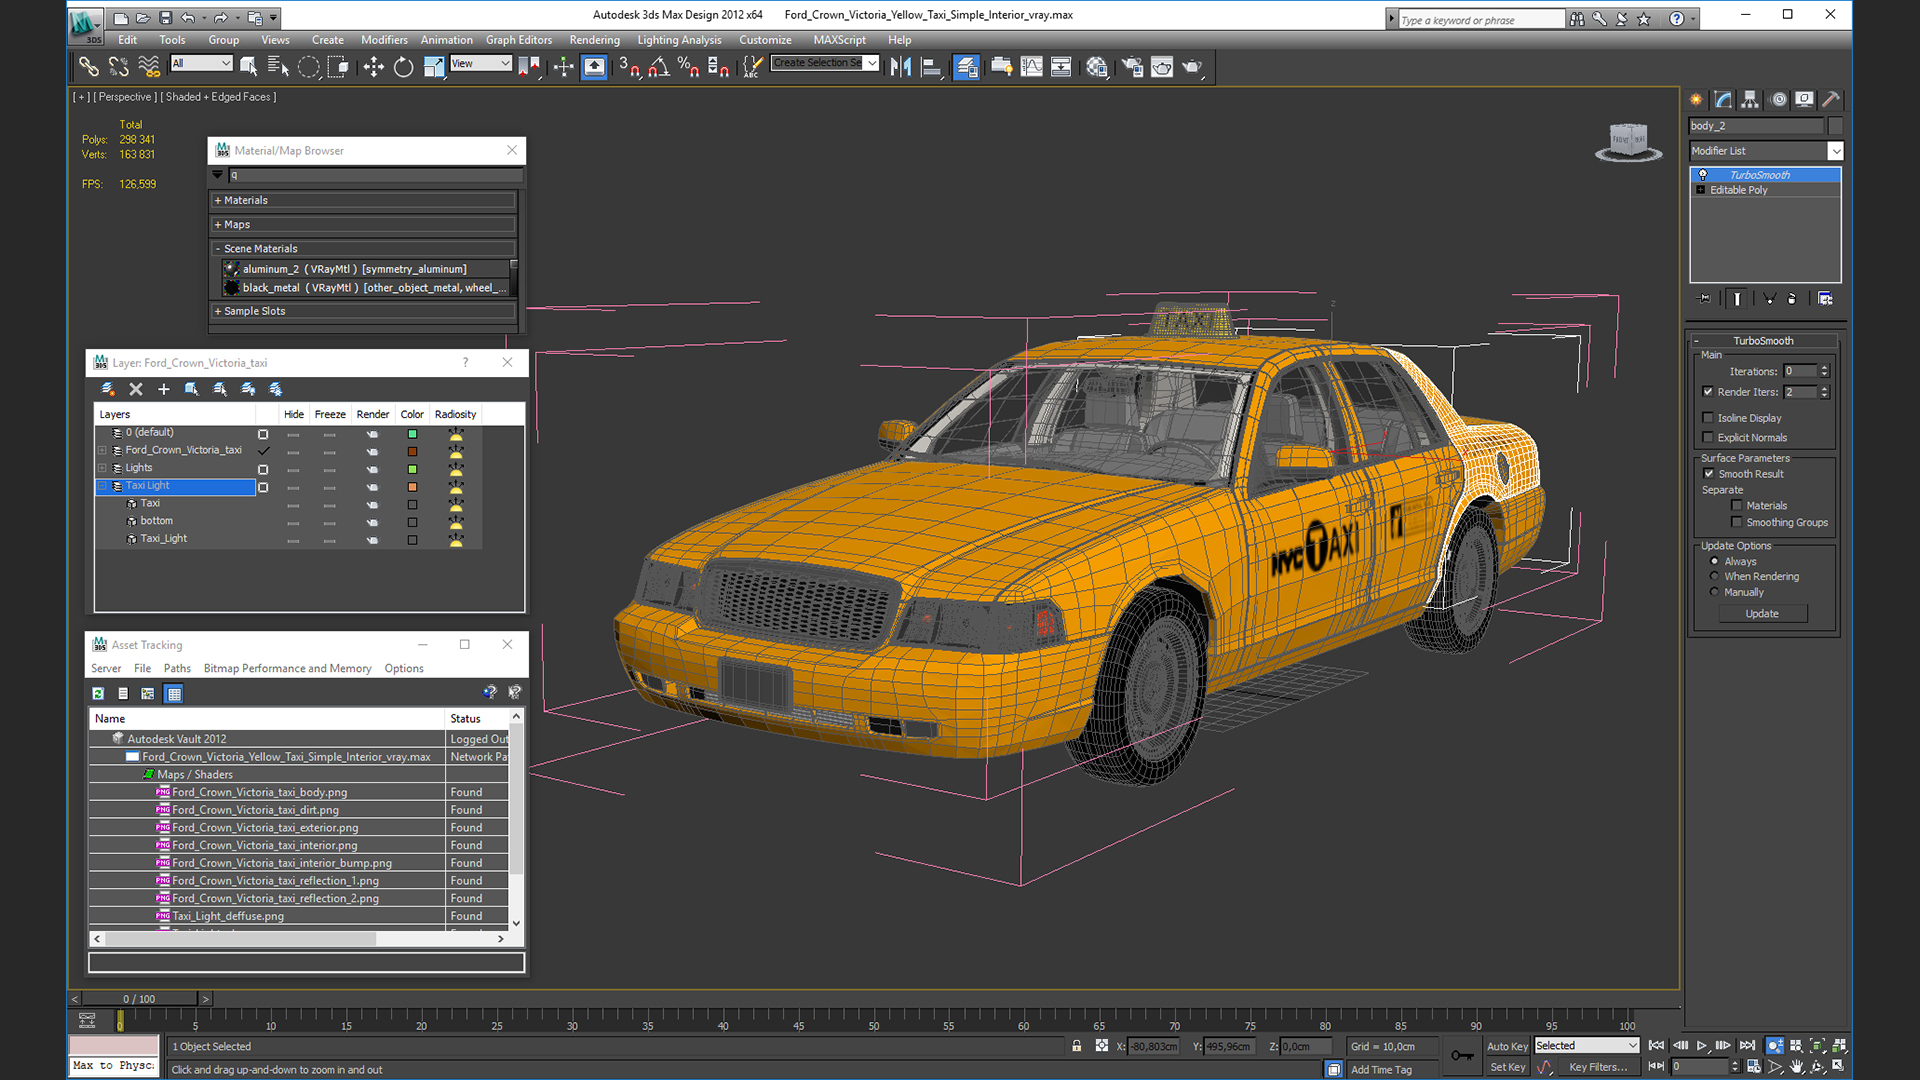This screenshot has height=1080, width=1920.
Task: Check Separate by Smoothing Groups
Action: pos(1737,522)
